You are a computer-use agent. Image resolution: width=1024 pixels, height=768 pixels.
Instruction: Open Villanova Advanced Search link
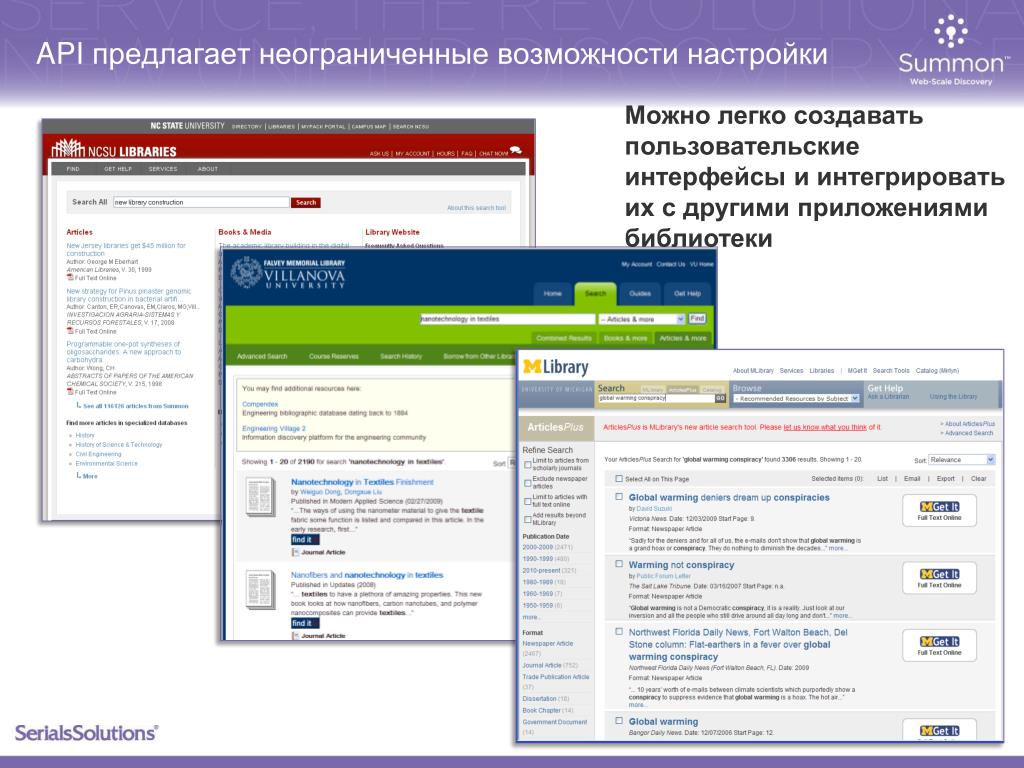tap(262, 357)
